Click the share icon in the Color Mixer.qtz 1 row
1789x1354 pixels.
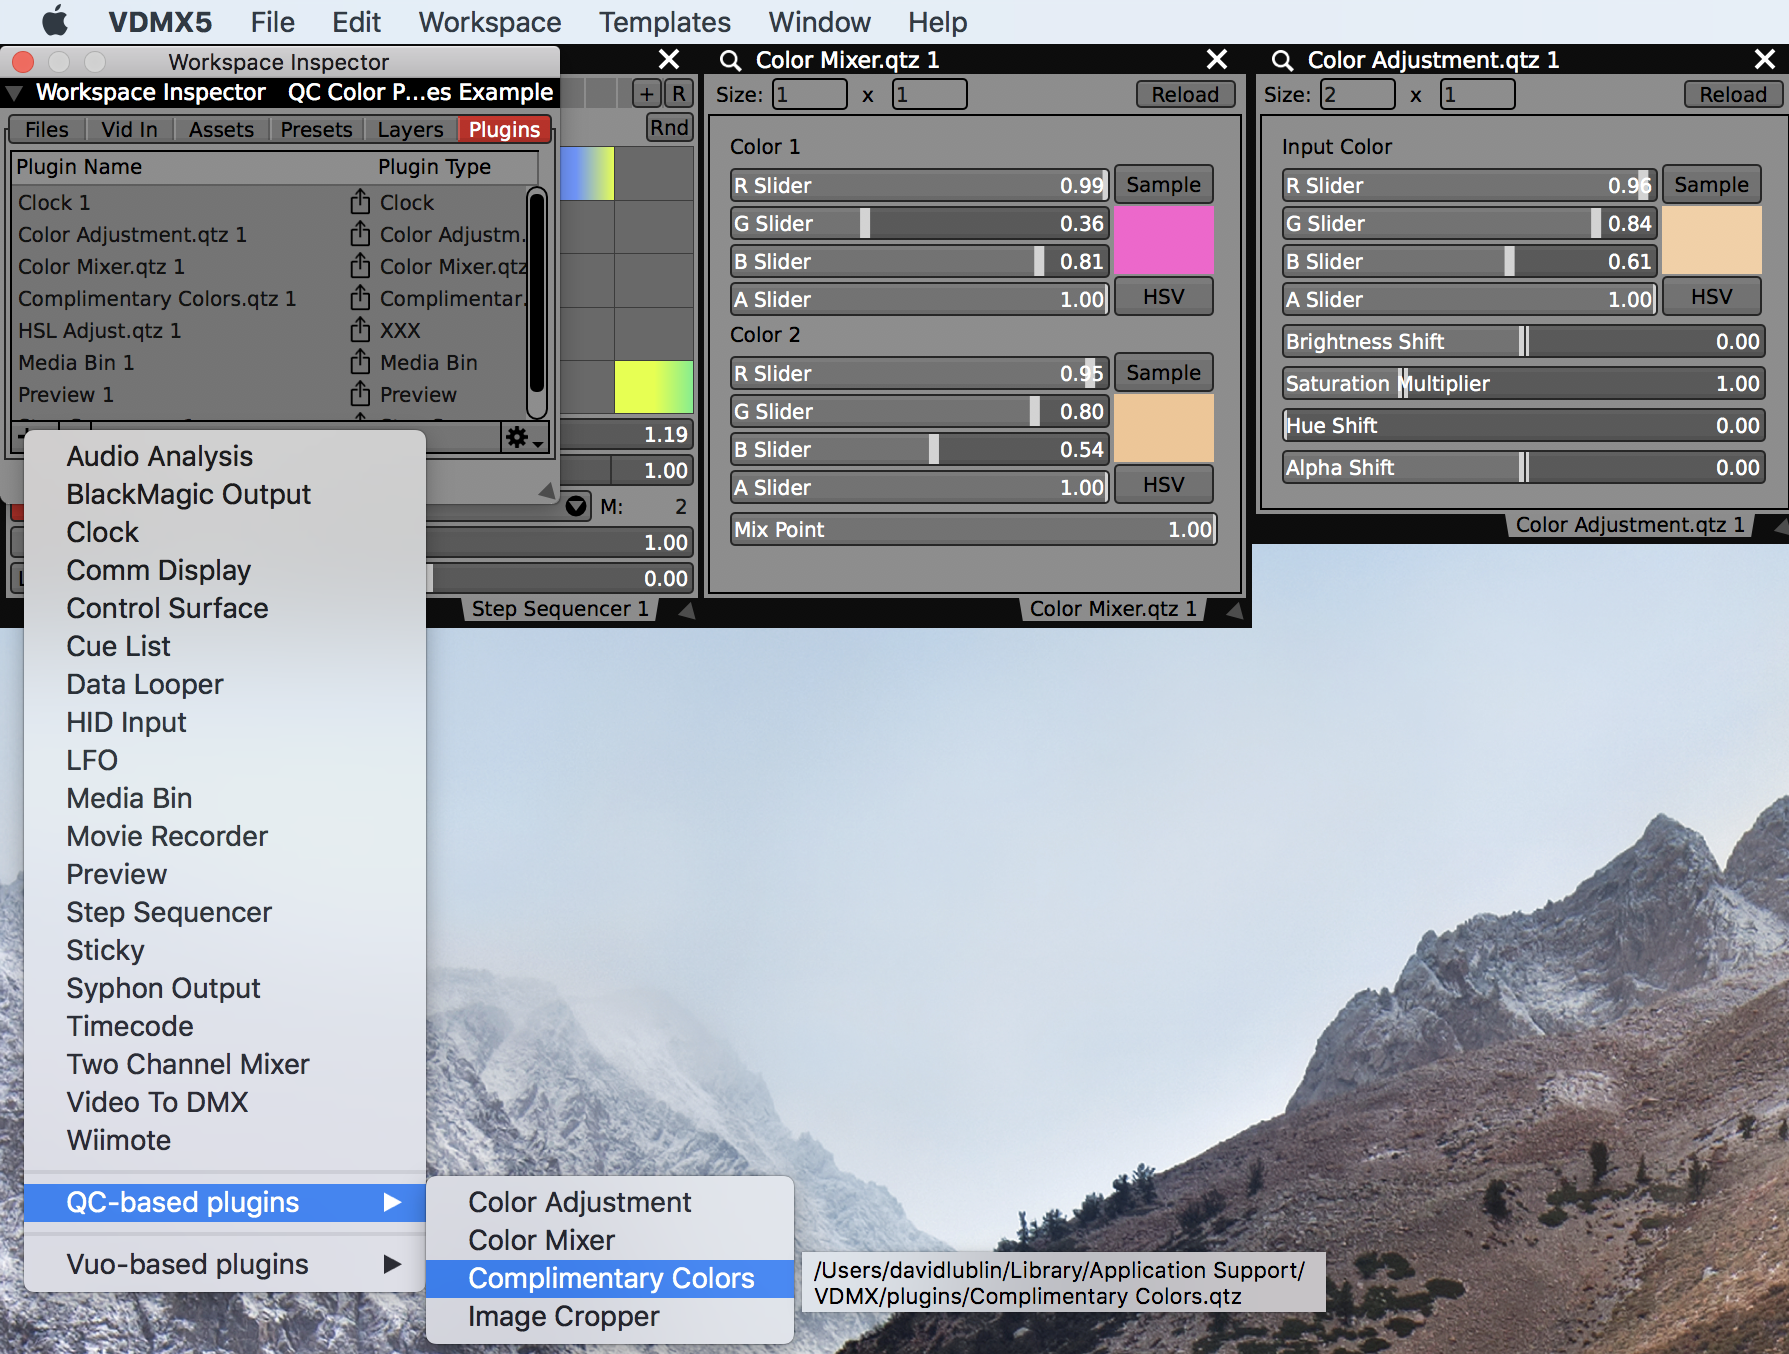click(x=360, y=266)
